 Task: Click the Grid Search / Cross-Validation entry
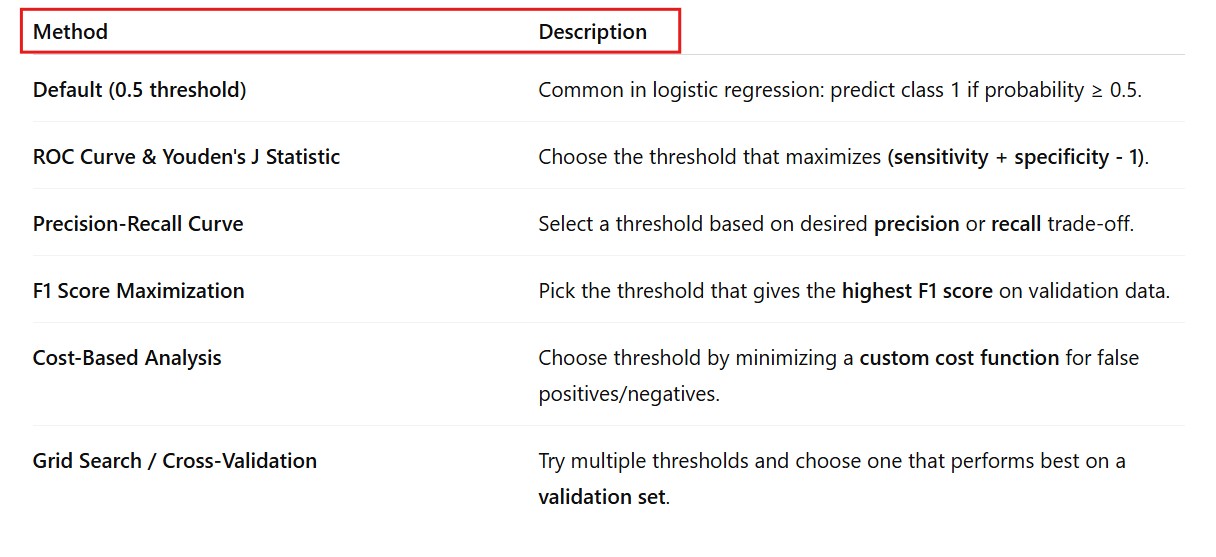175,461
